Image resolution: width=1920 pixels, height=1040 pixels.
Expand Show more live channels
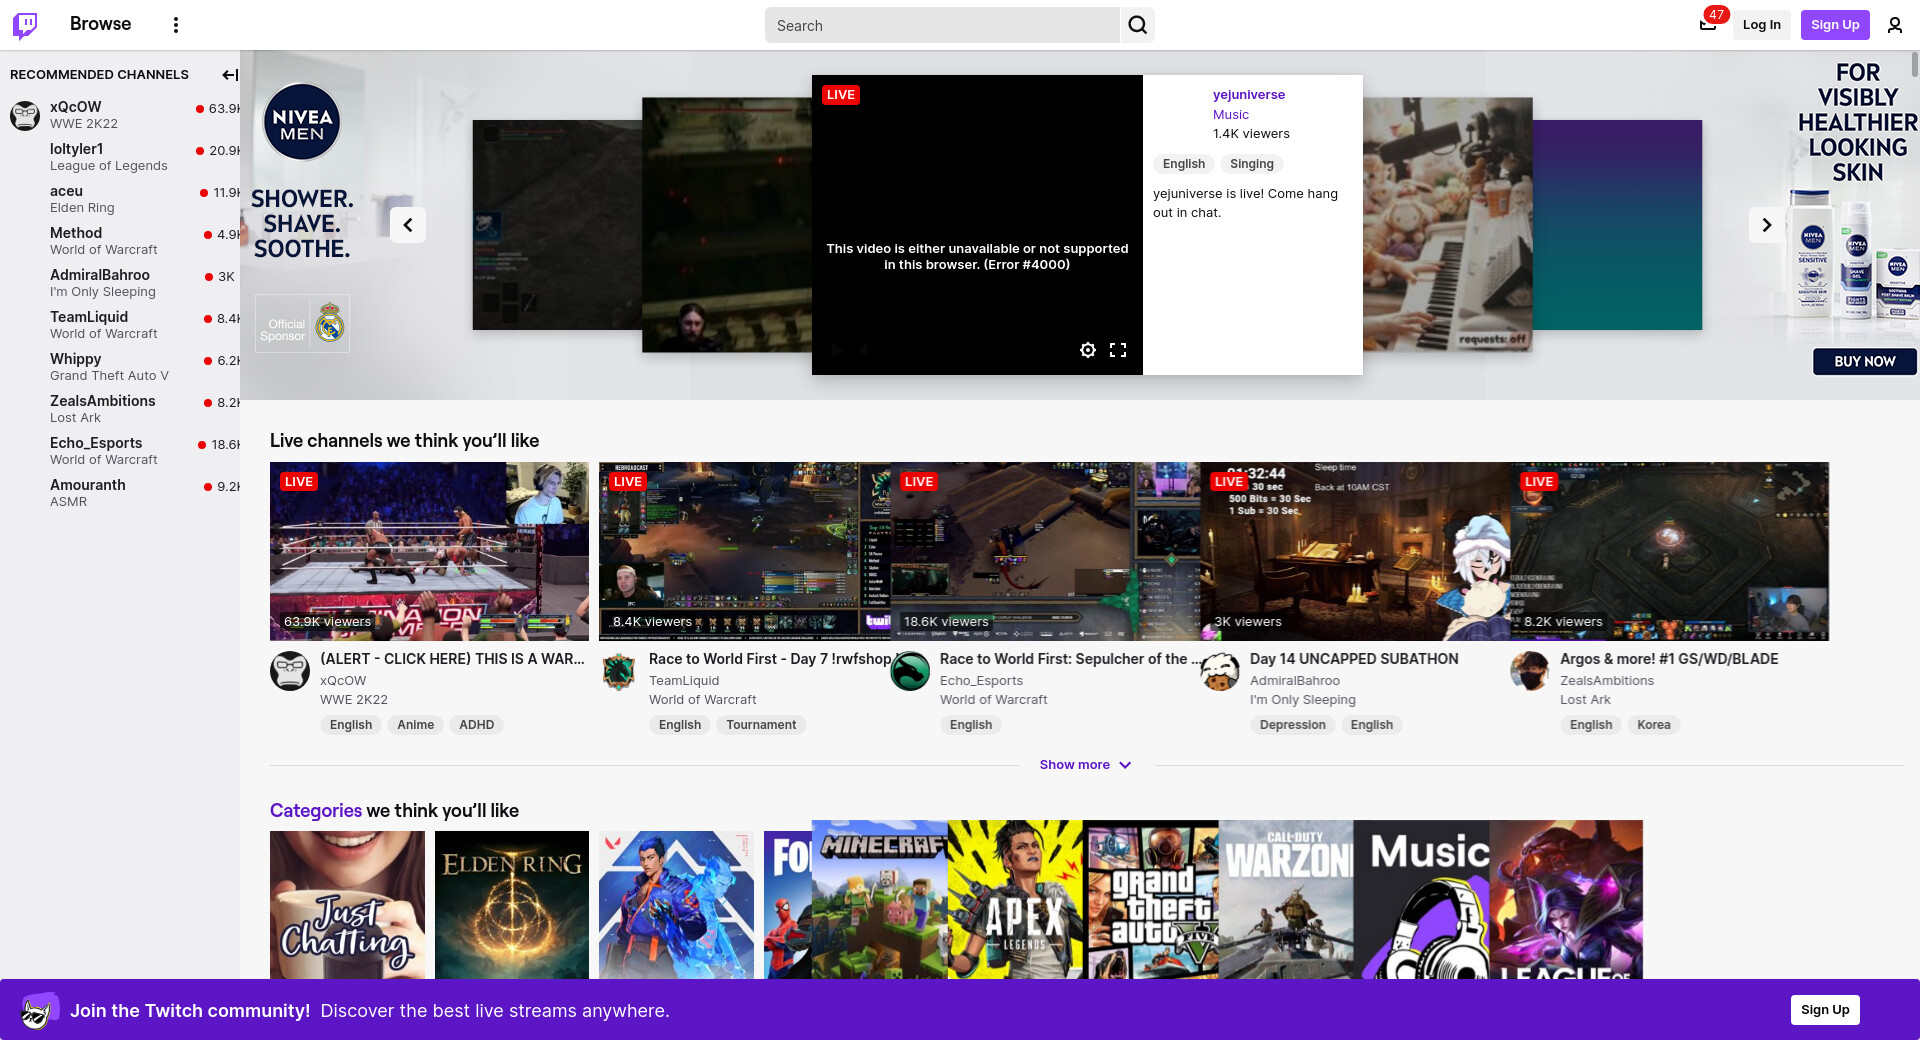click(1085, 765)
